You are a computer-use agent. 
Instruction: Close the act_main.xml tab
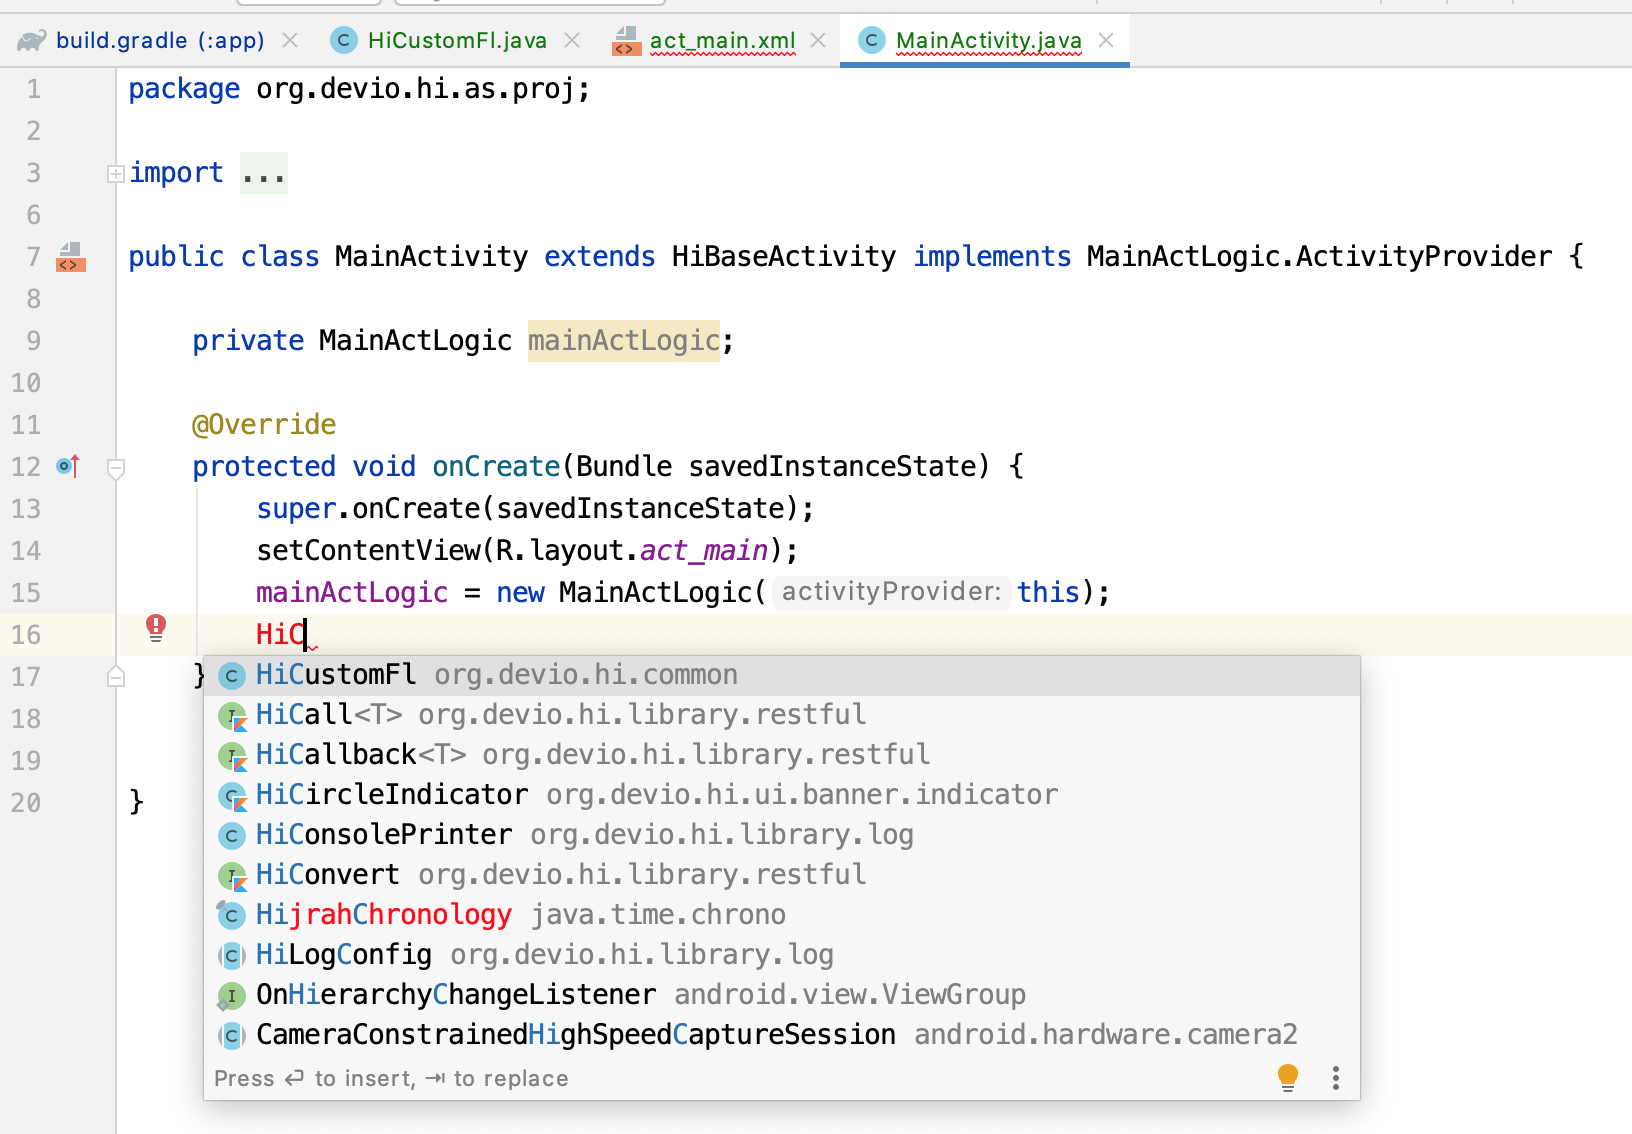(818, 40)
